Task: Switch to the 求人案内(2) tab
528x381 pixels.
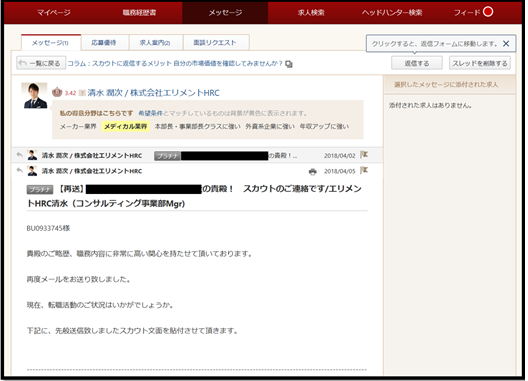Action: 155,43
